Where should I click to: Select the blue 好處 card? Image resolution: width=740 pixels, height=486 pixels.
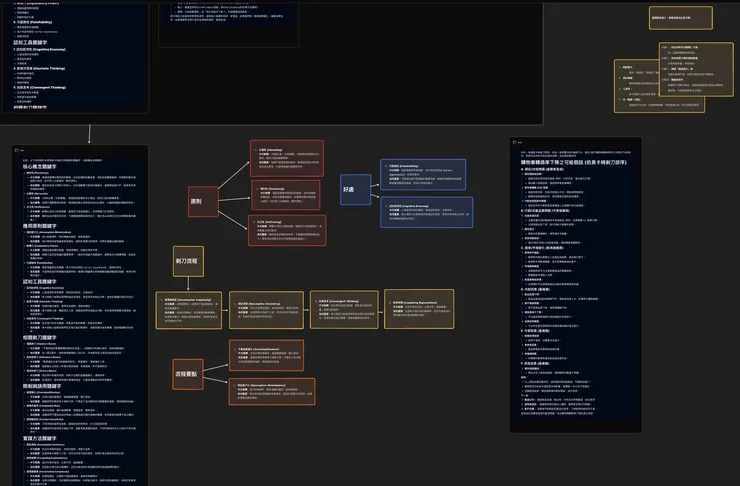[x=355, y=189]
